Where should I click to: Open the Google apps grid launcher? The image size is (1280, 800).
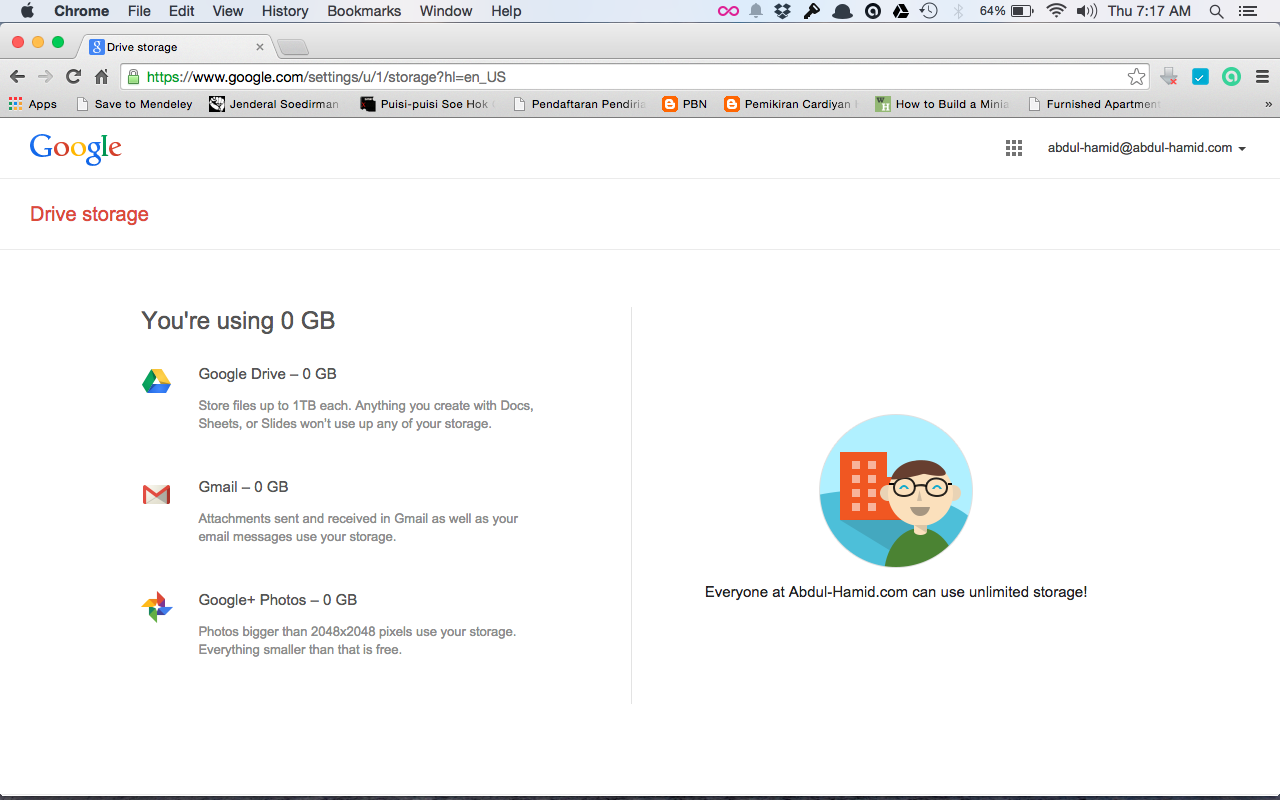point(1013,148)
